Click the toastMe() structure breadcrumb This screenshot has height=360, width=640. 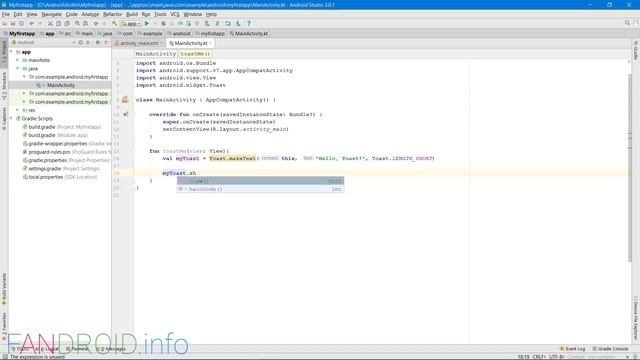click(195, 54)
